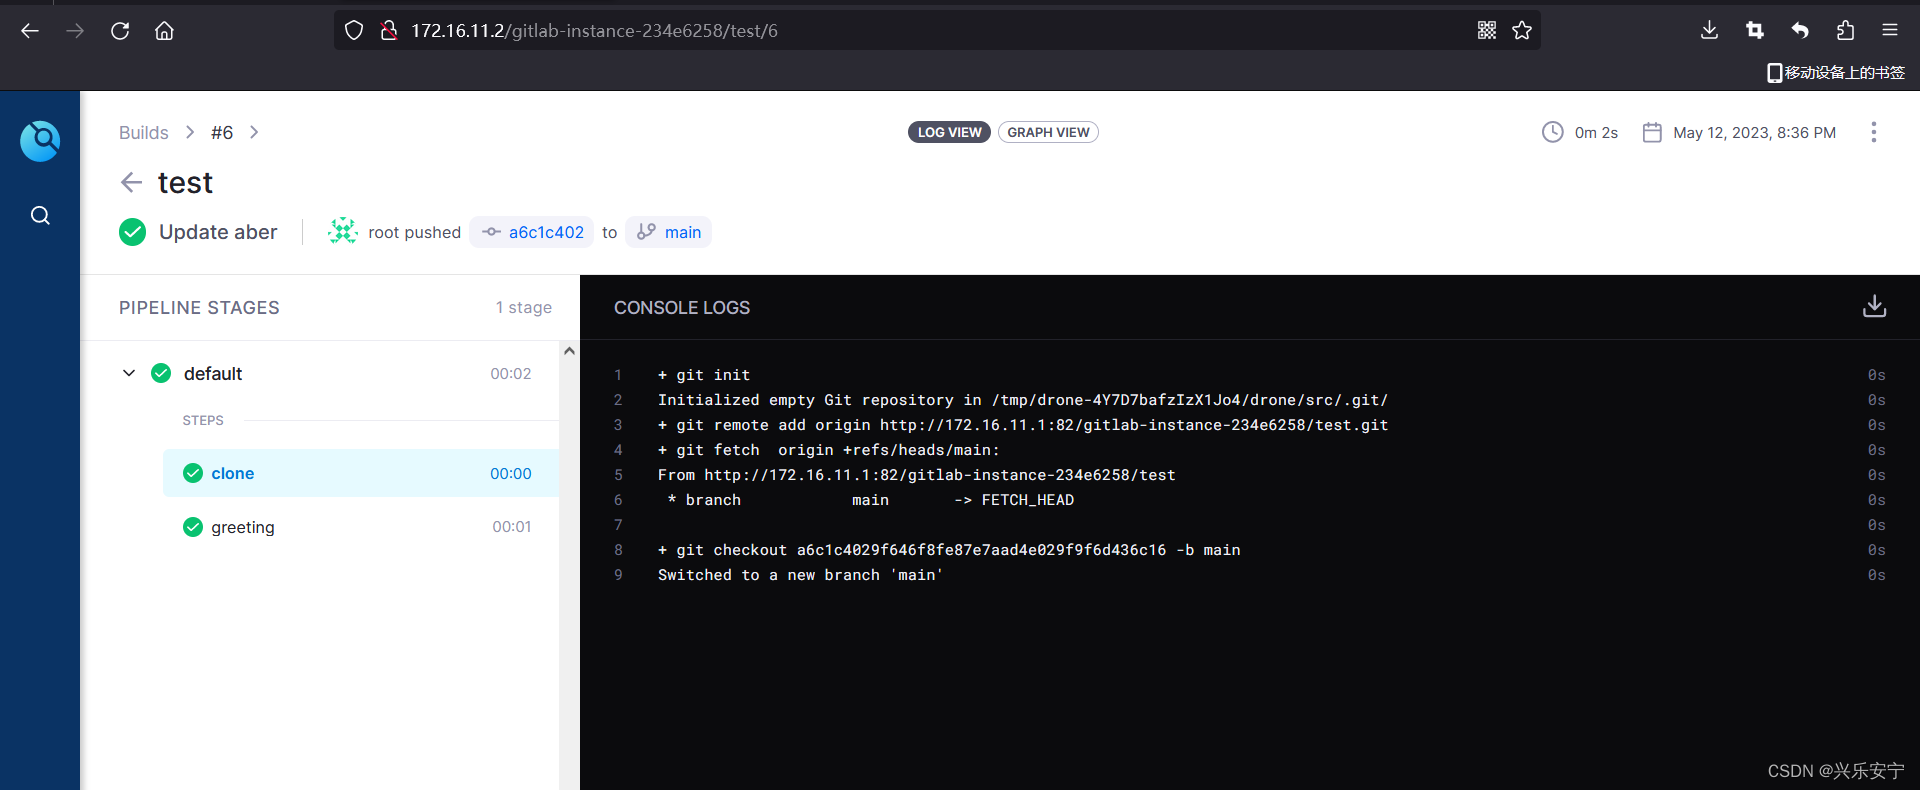Viewport: 1920px width, 790px height.
Task: Click the '1 stage' label
Action: [x=524, y=307]
